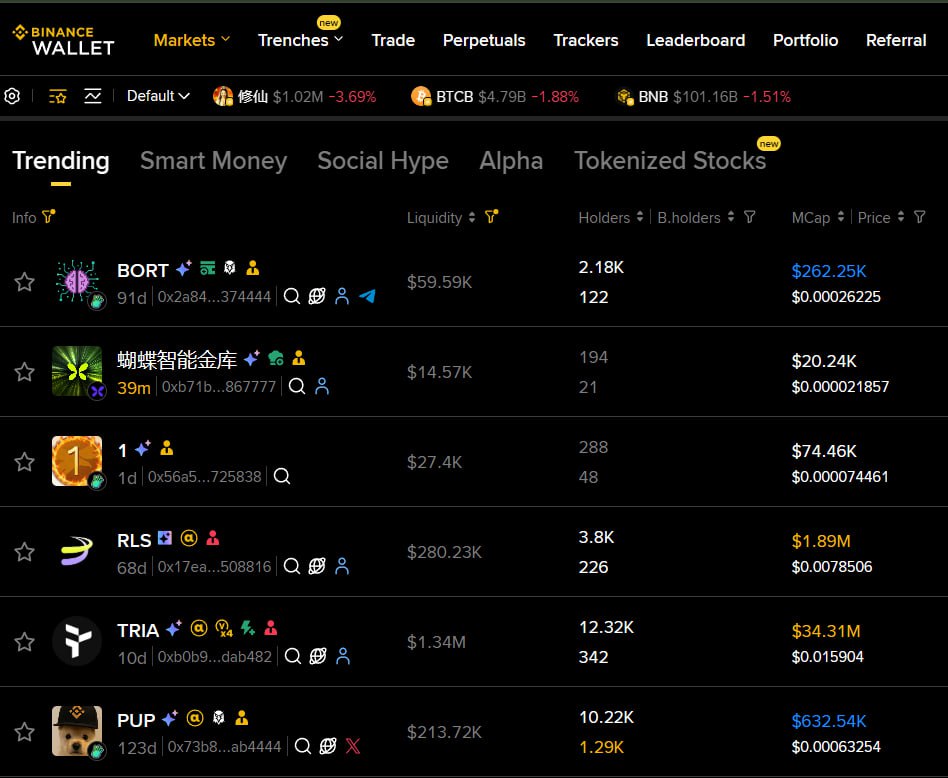Open the website globe icon on the TRIA row
The image size is (948, 778).
point(317,656)
